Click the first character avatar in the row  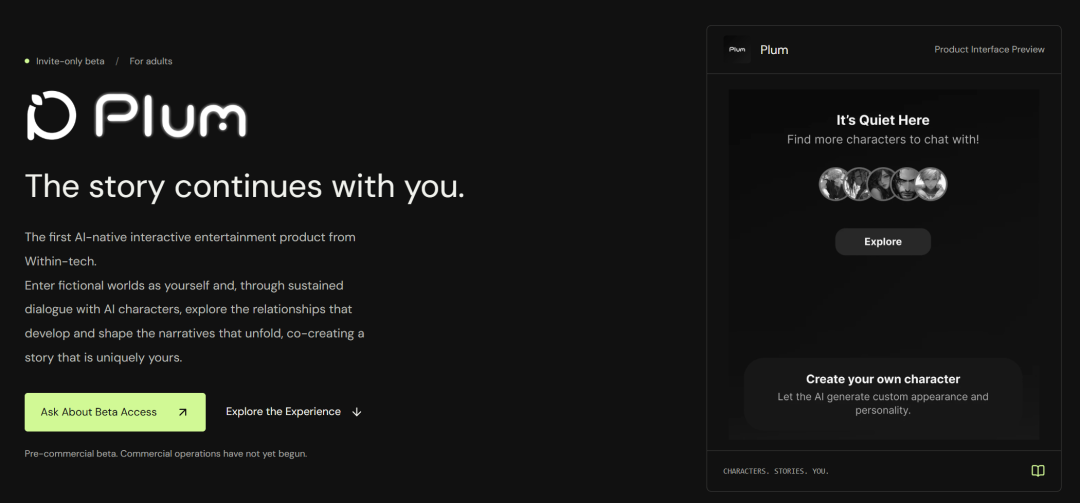click(835, 184)
